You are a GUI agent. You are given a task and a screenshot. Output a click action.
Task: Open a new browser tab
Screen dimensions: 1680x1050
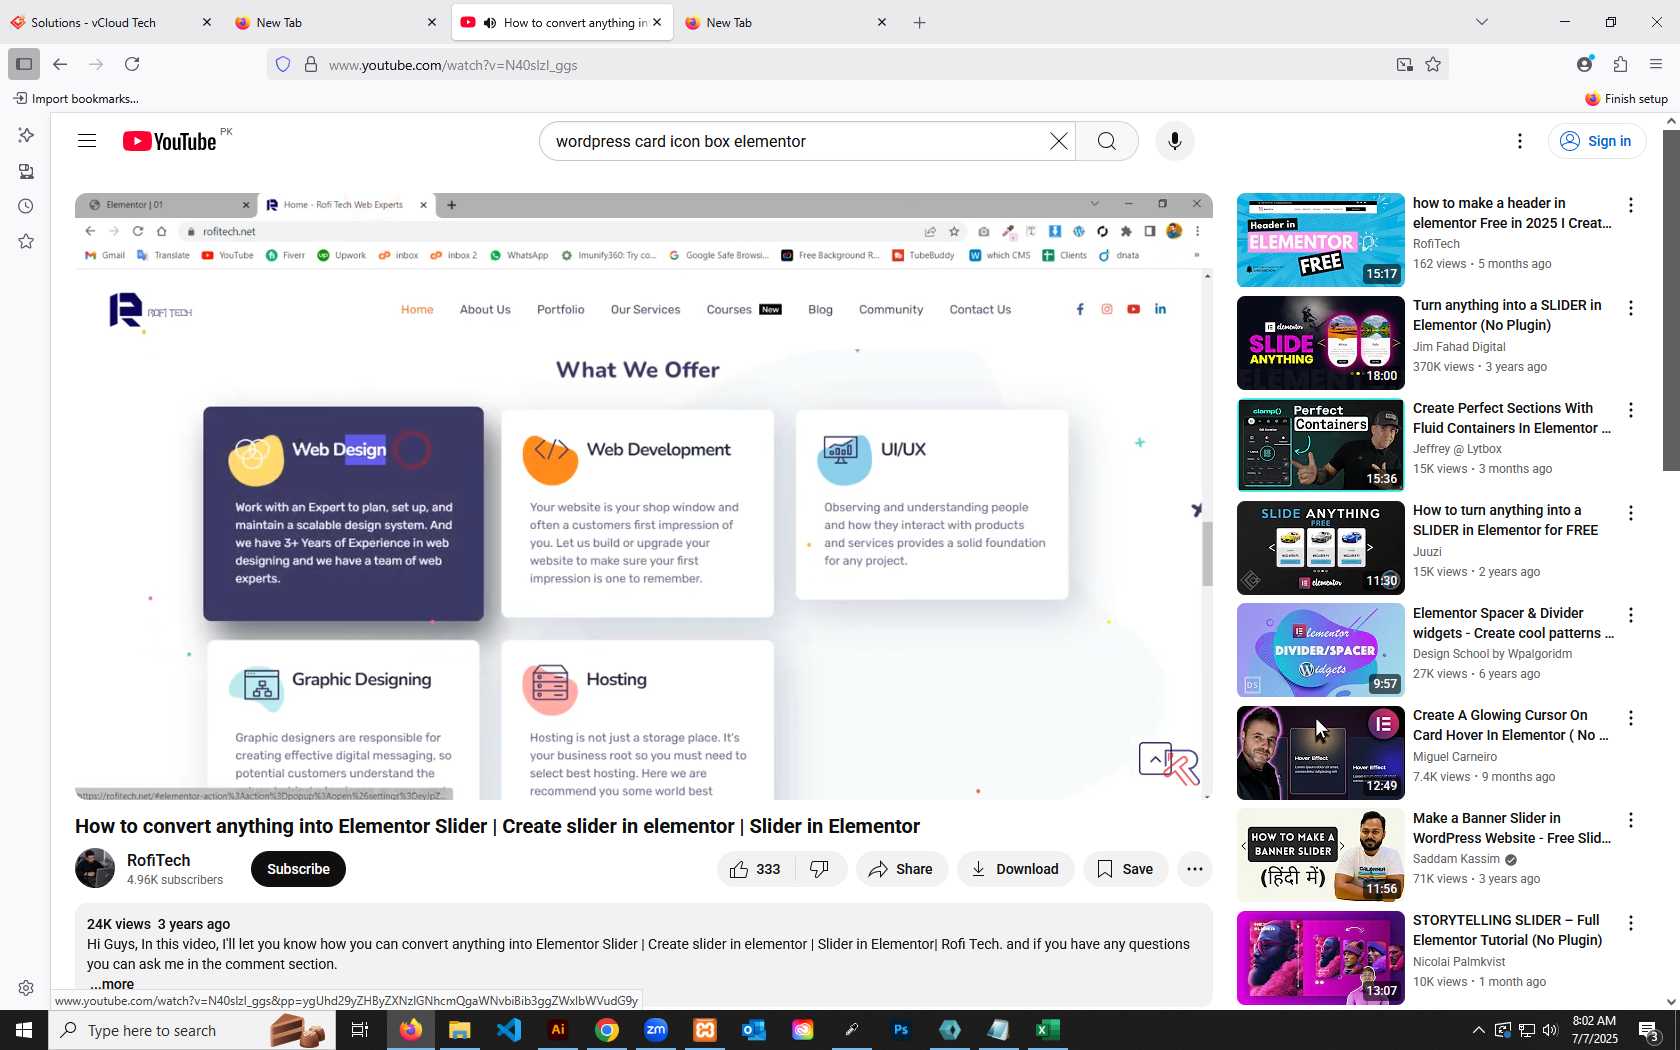[920, 22]
